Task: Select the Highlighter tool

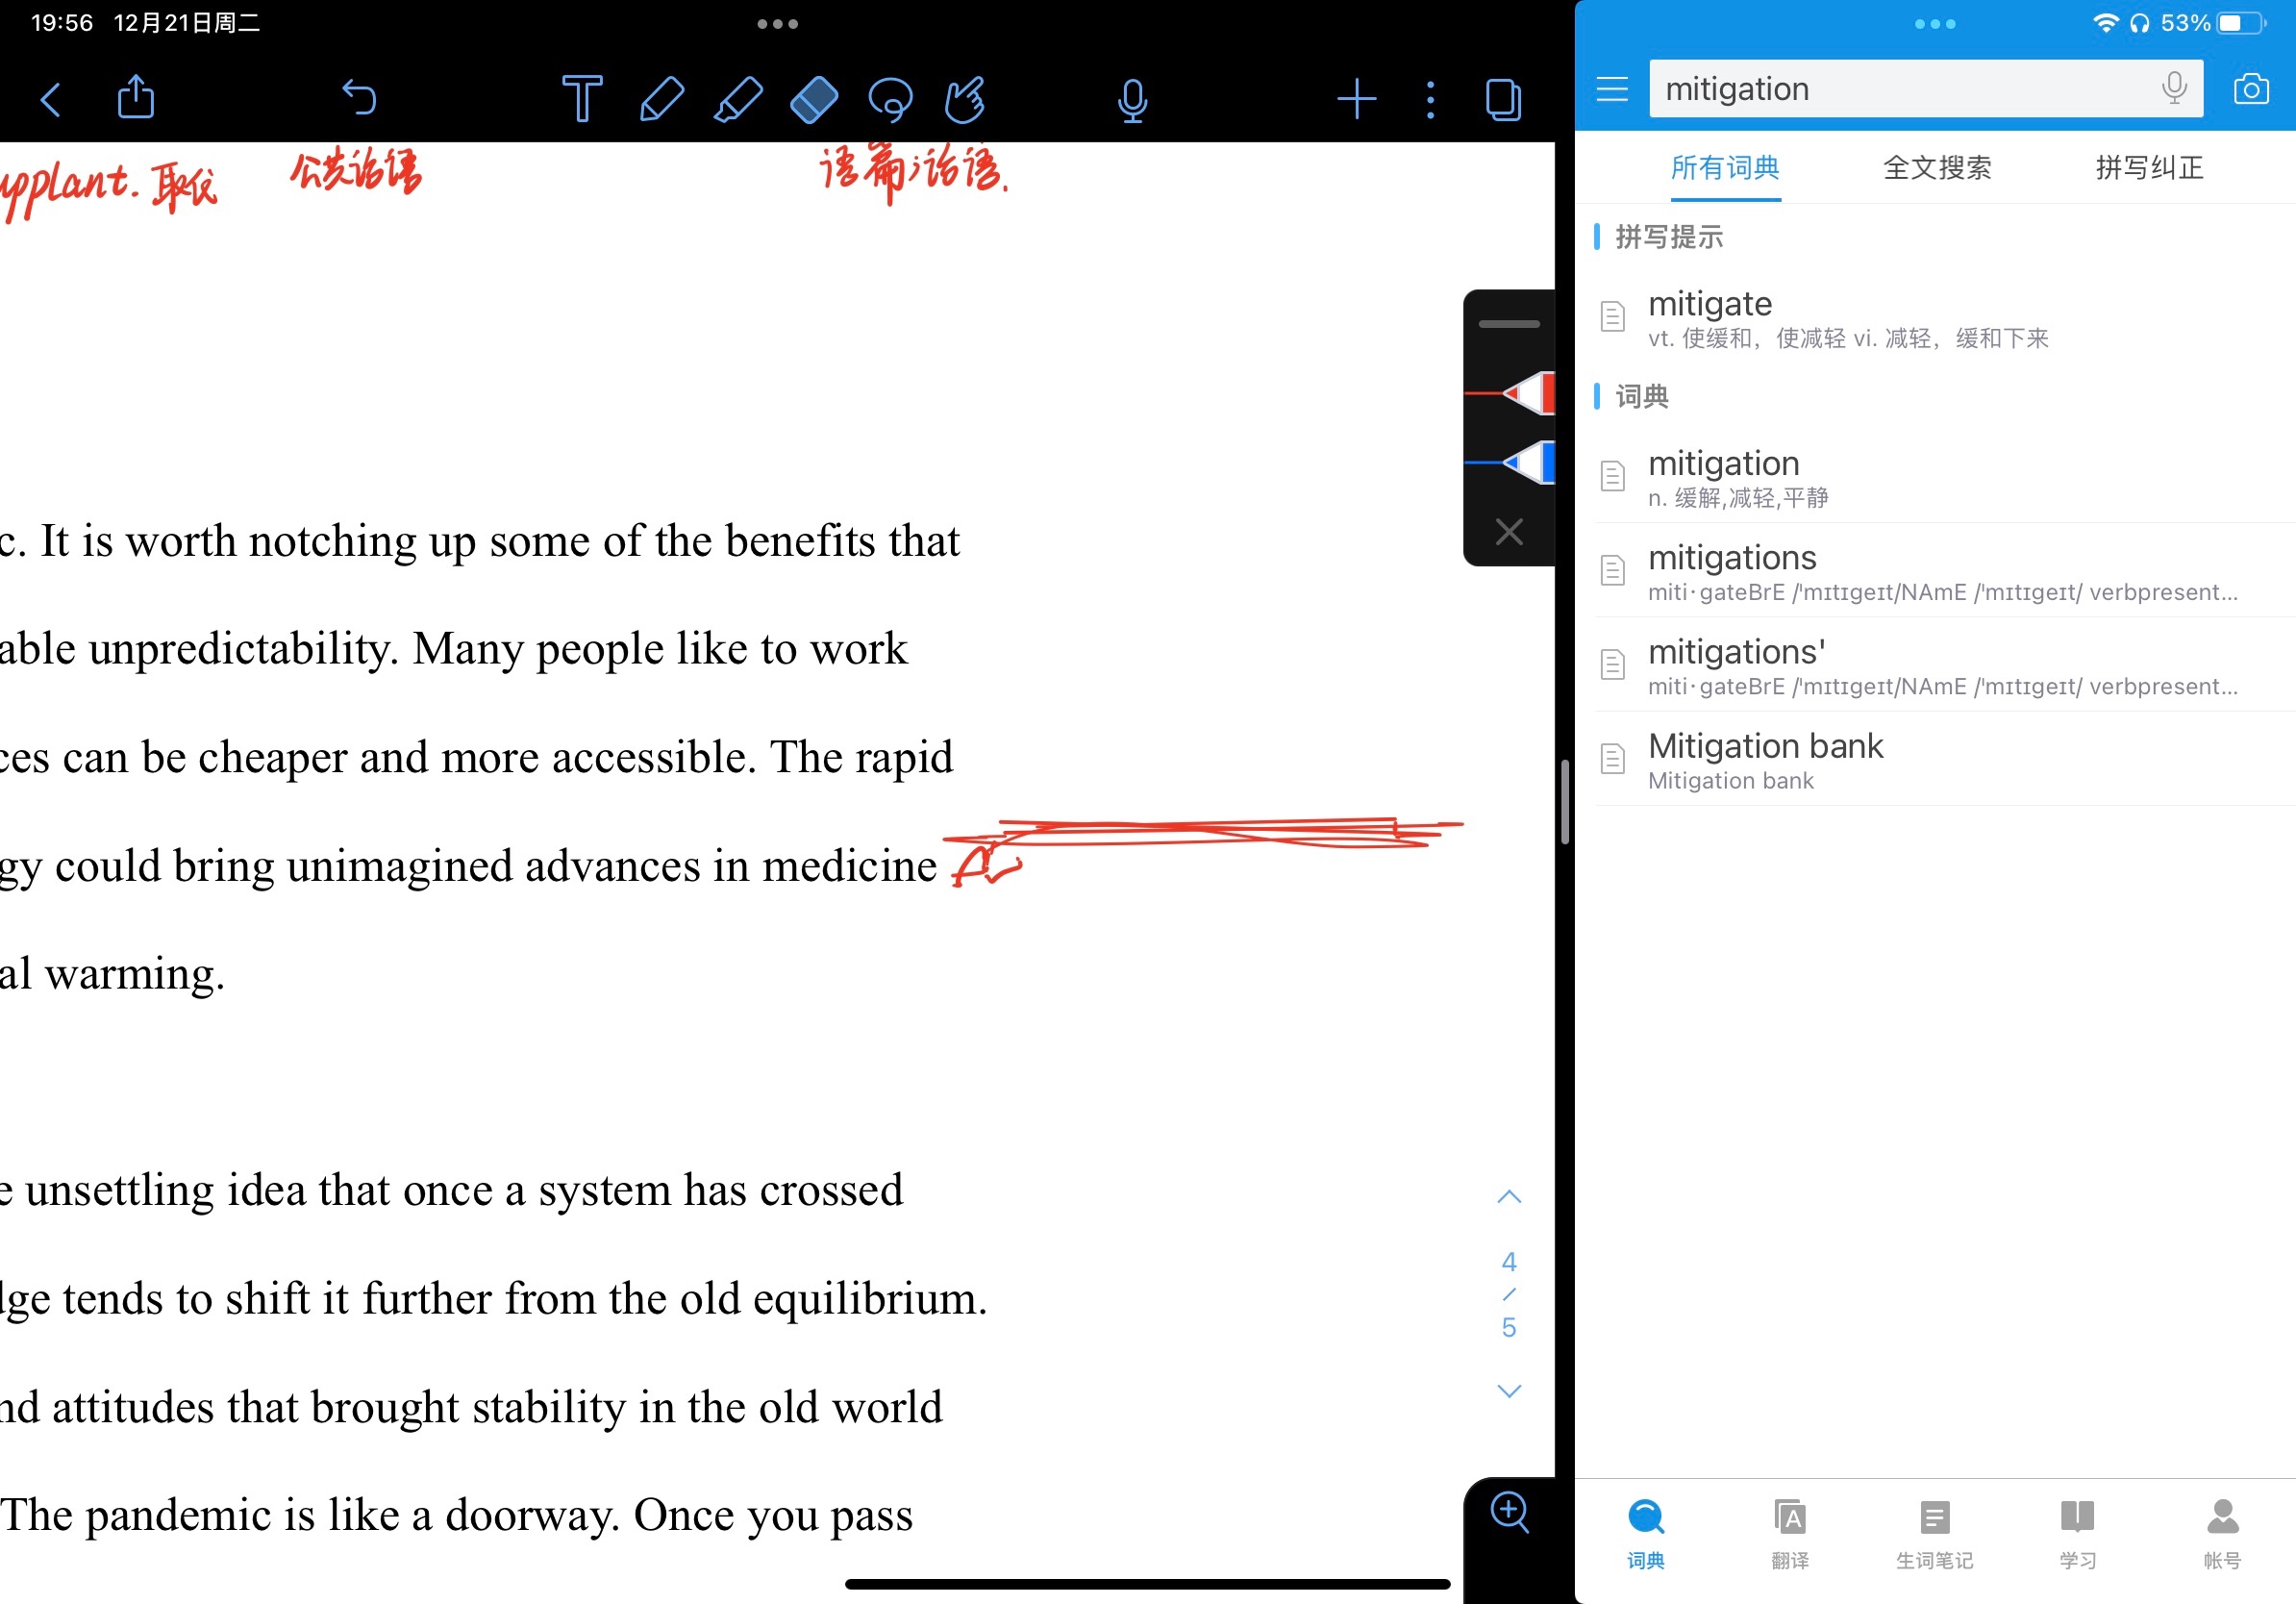Action: click(x=738, y=99)
